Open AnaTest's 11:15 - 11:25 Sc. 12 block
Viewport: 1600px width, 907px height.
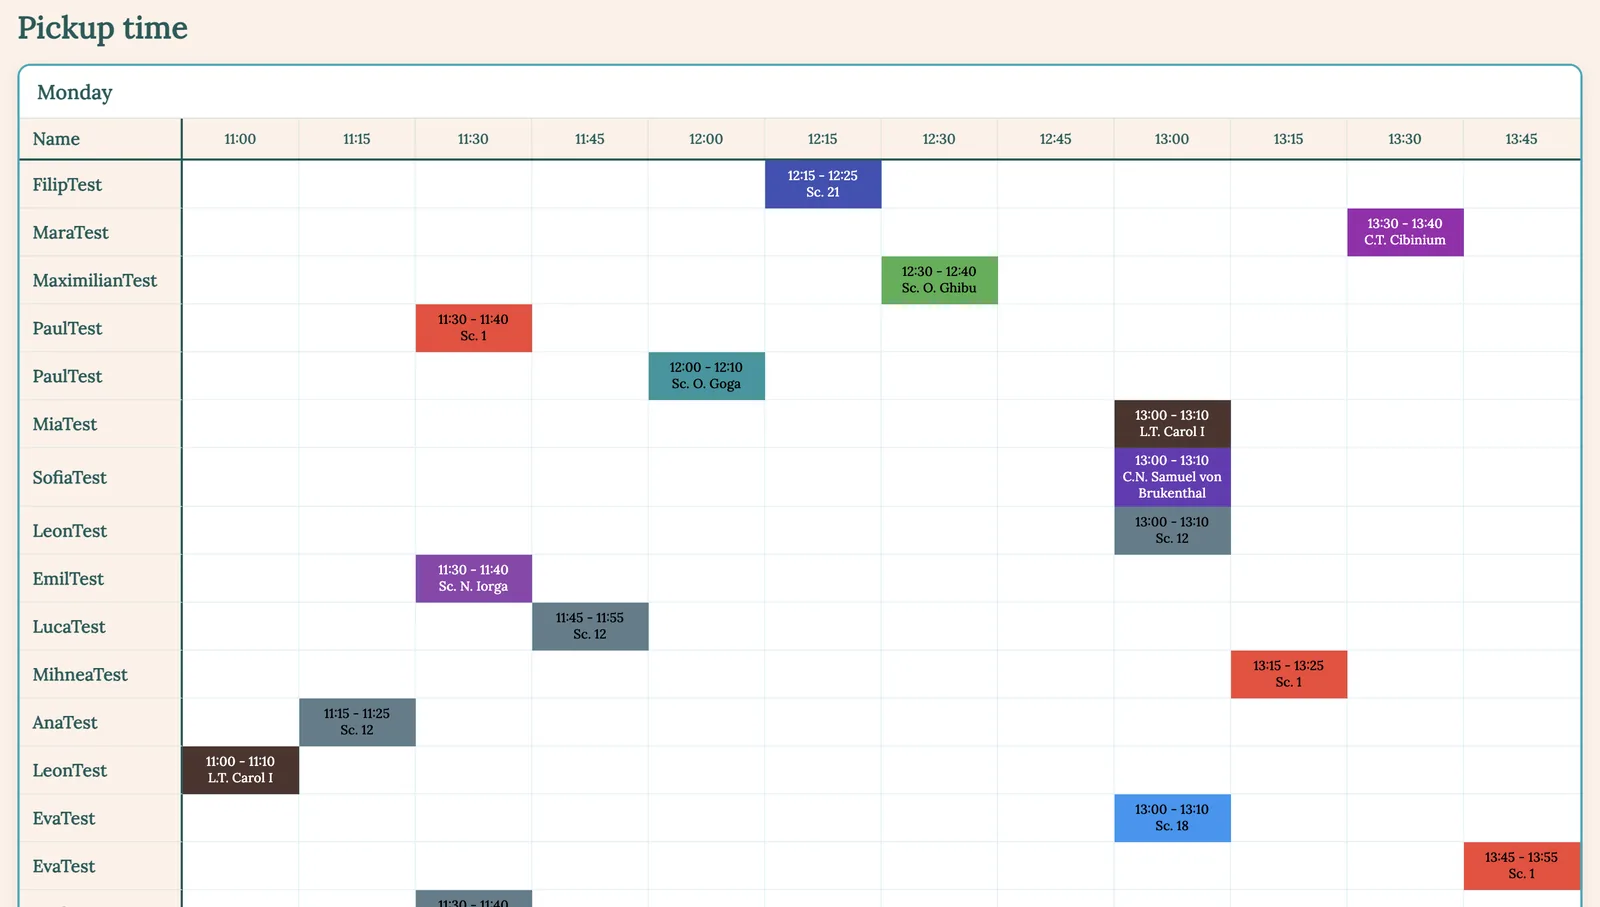(357, 723)
